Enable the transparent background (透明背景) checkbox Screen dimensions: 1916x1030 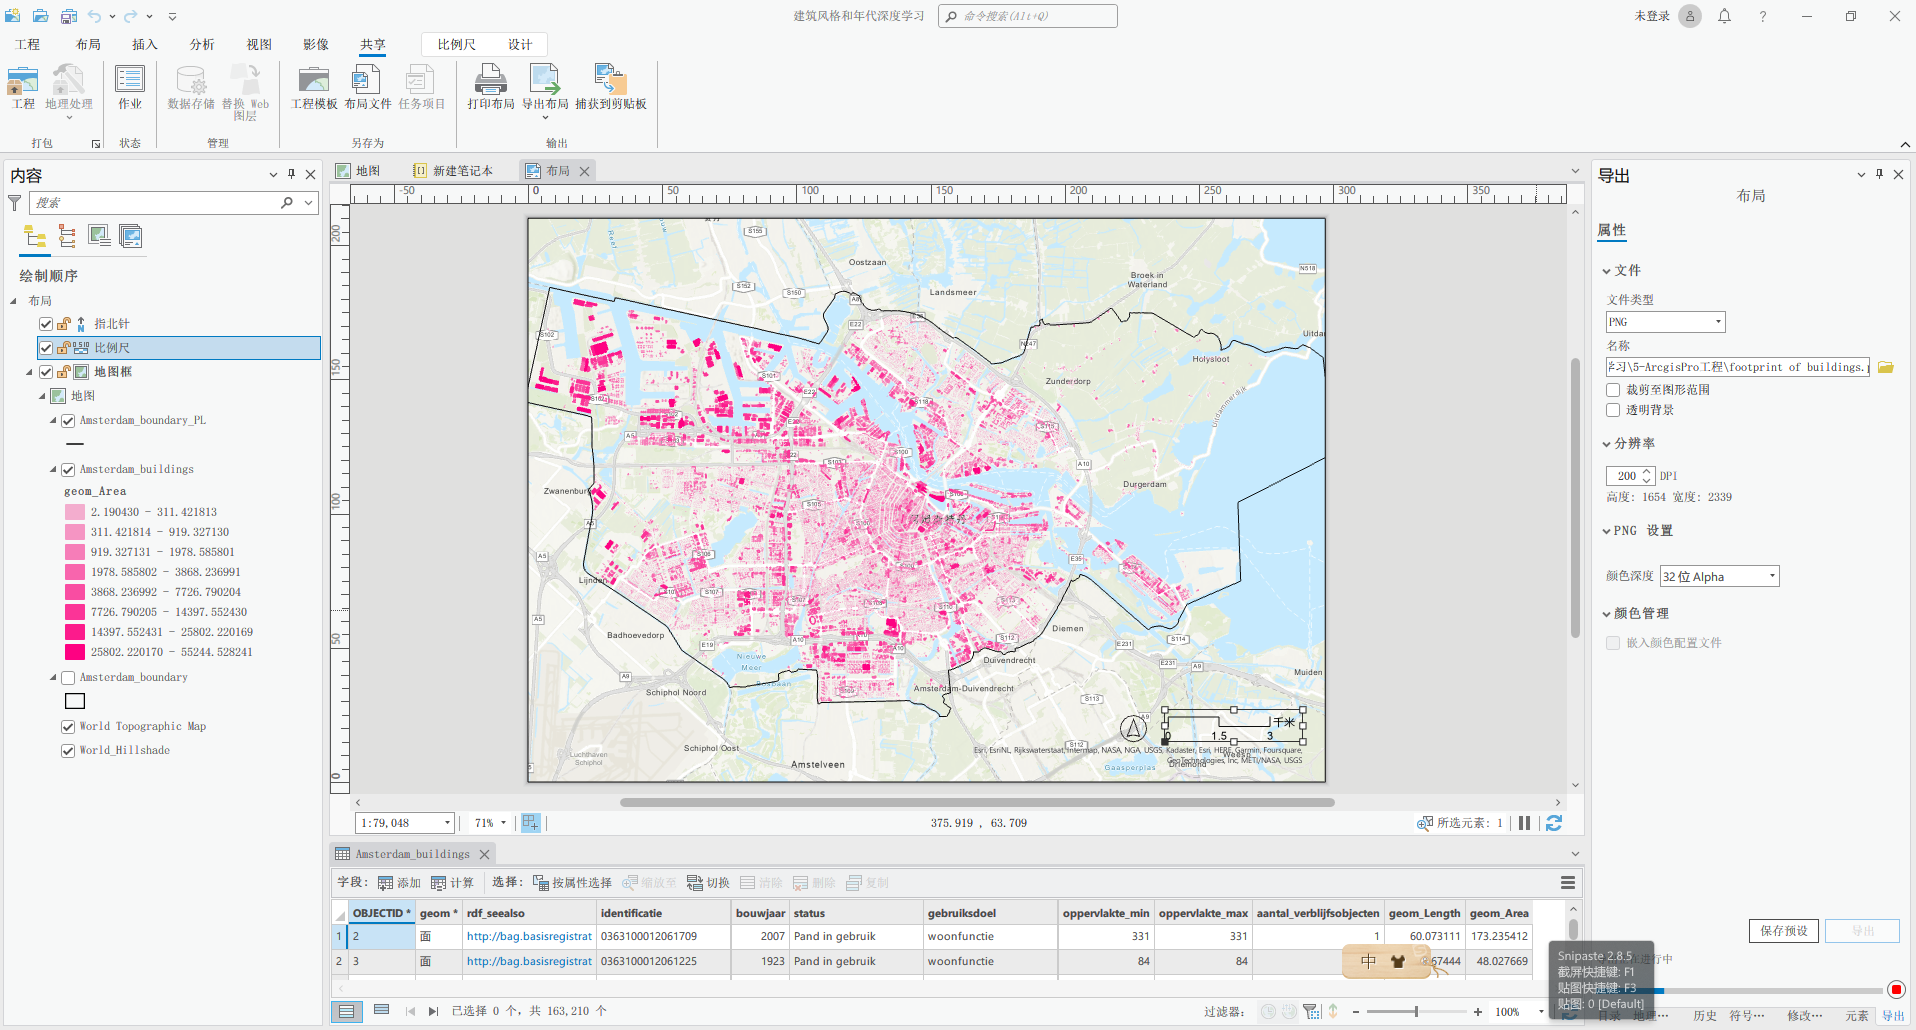[1613, 410]
